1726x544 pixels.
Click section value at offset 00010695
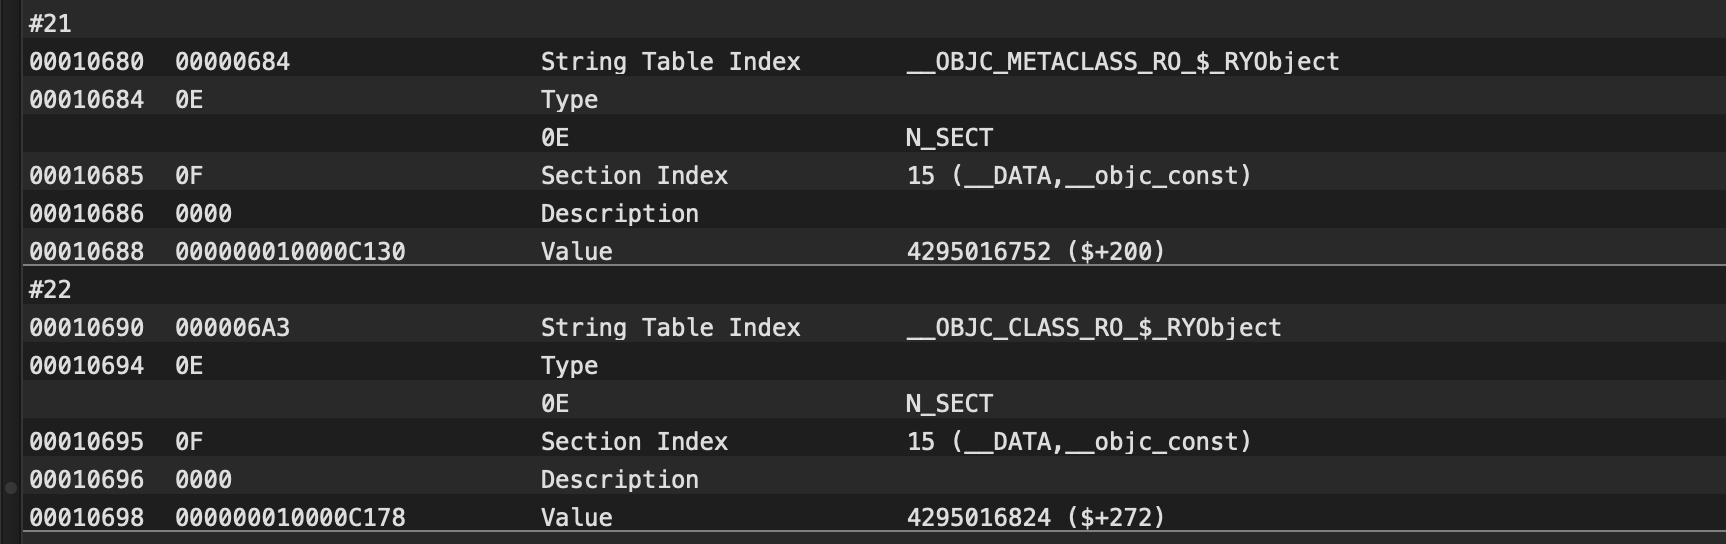(1079, 442)
